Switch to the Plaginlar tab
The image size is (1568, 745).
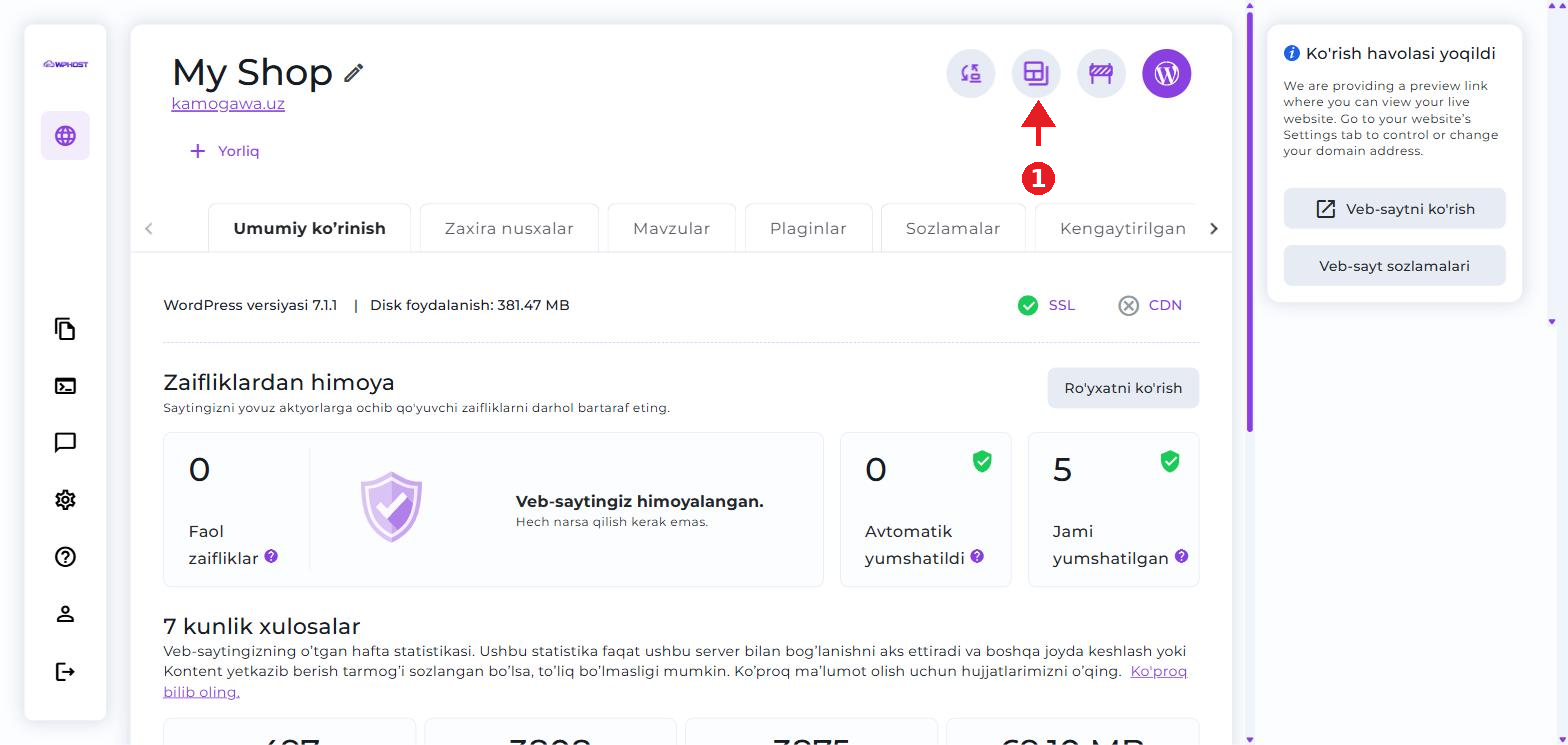pos(808,228)
